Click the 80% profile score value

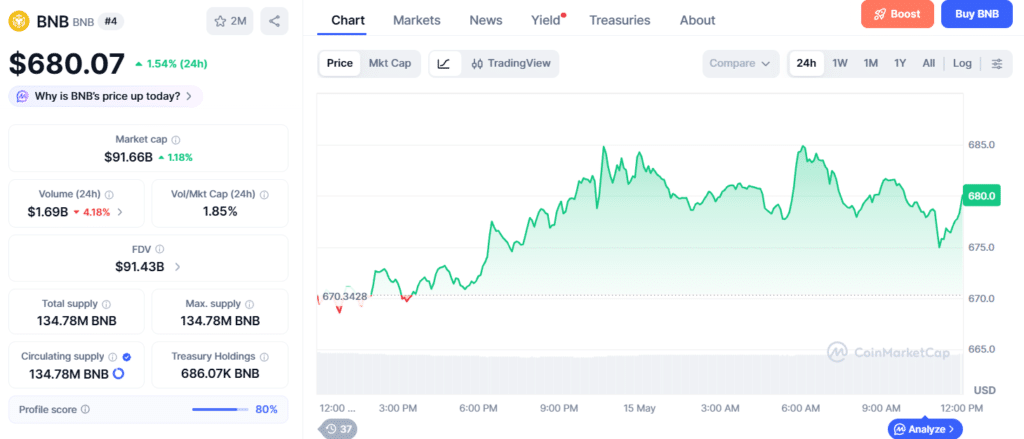266,410
